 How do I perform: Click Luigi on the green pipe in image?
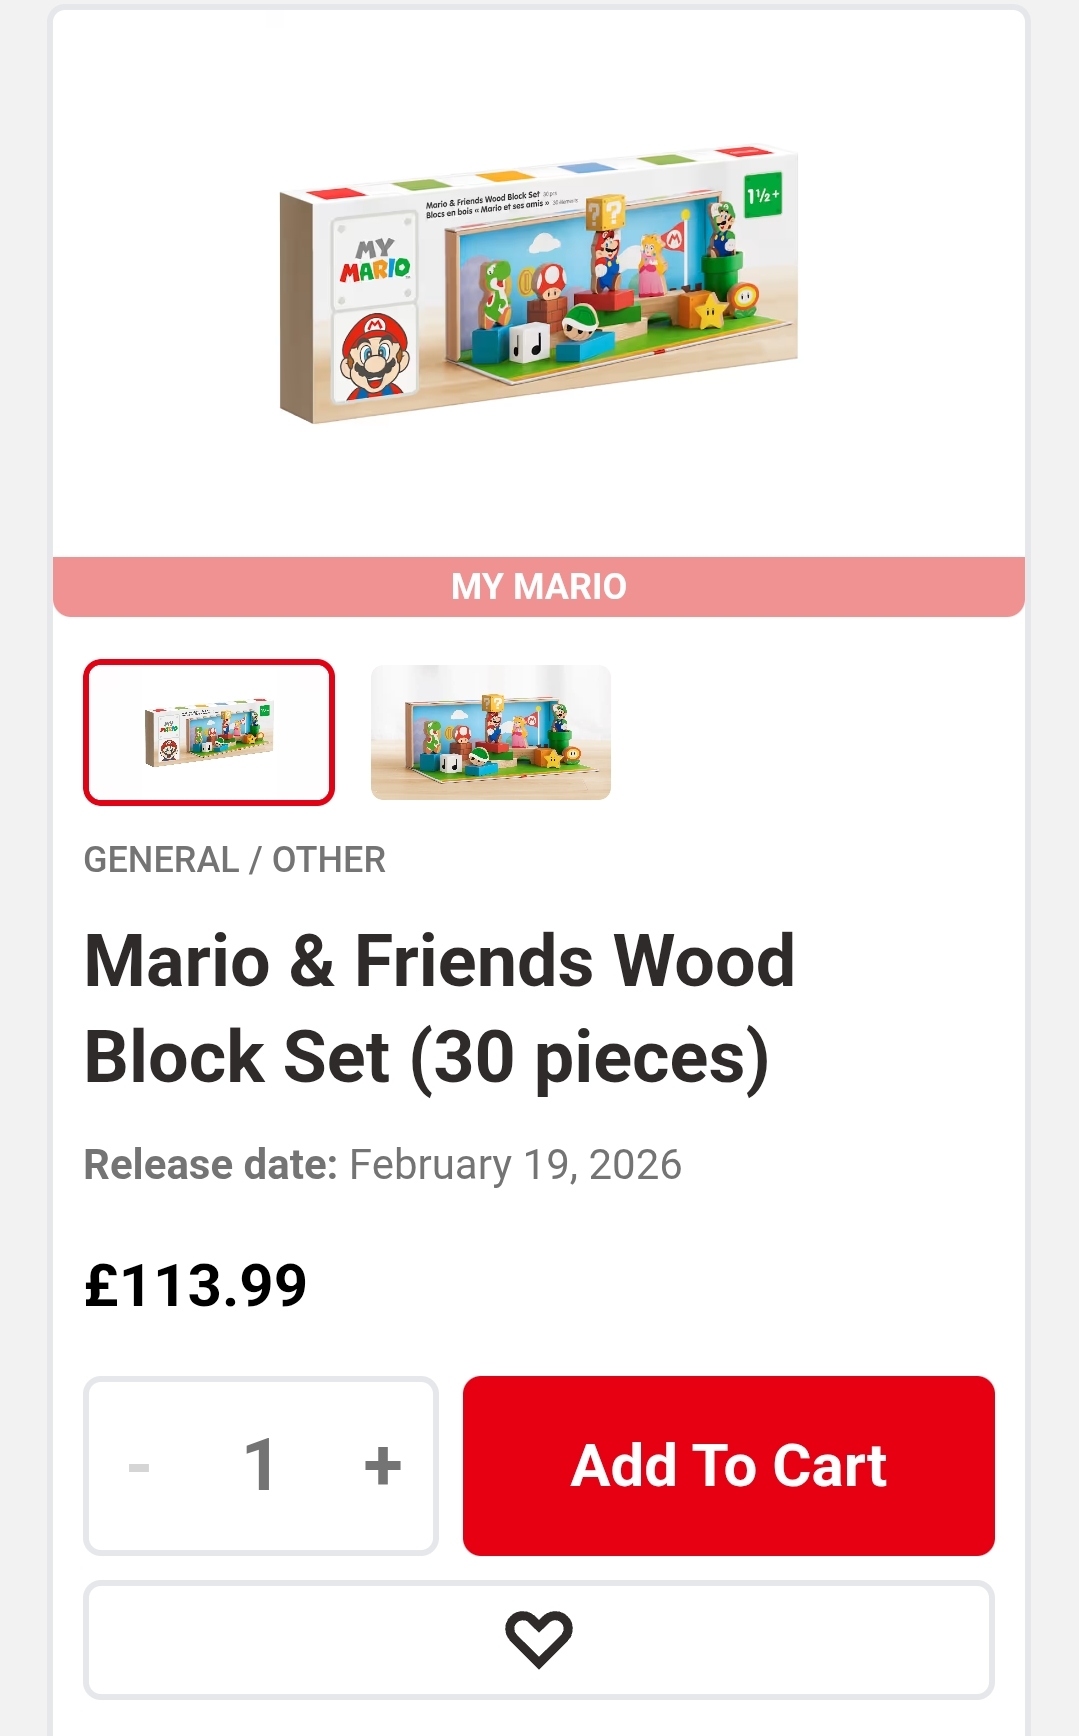[722, 229]
